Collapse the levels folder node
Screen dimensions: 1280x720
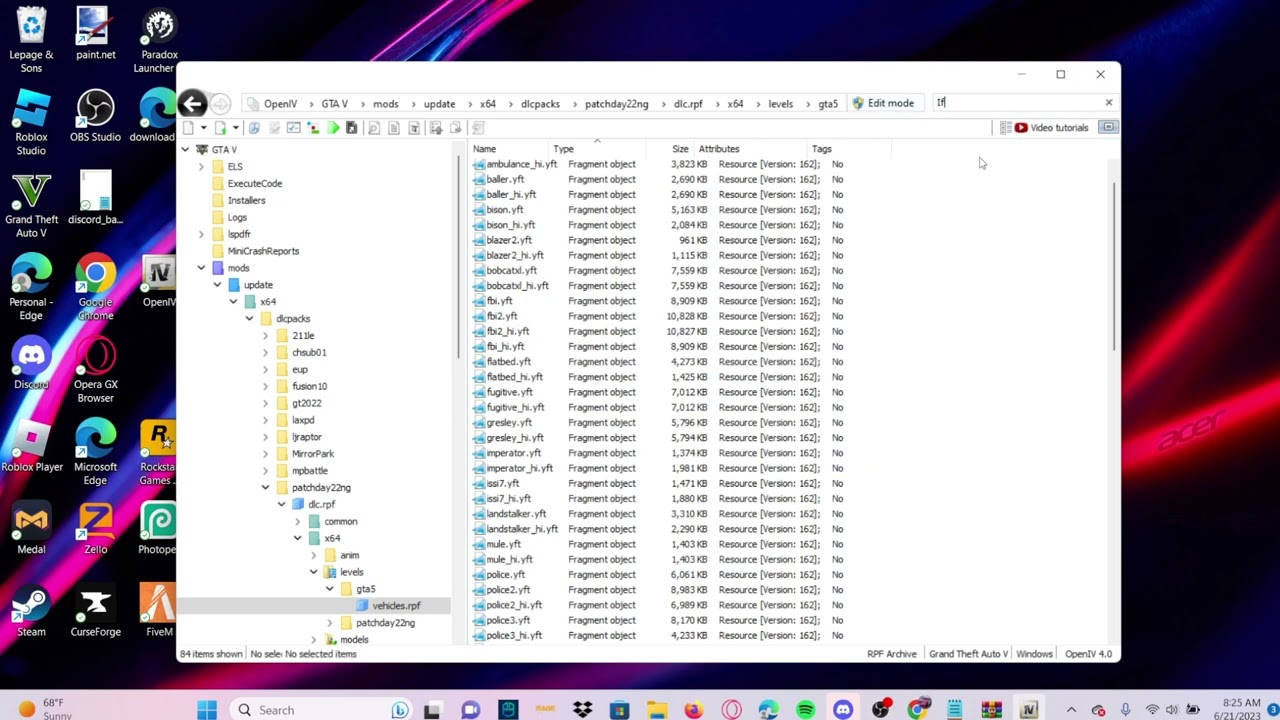(313, 572)
